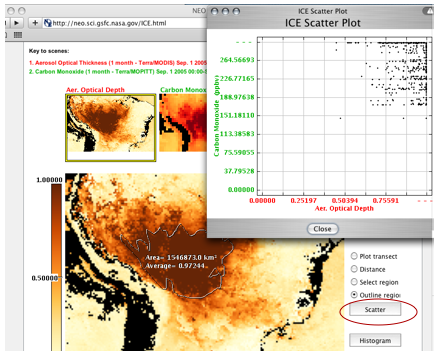Open the Histogram button
The image size is (441, 361).
tap(375, 340)
